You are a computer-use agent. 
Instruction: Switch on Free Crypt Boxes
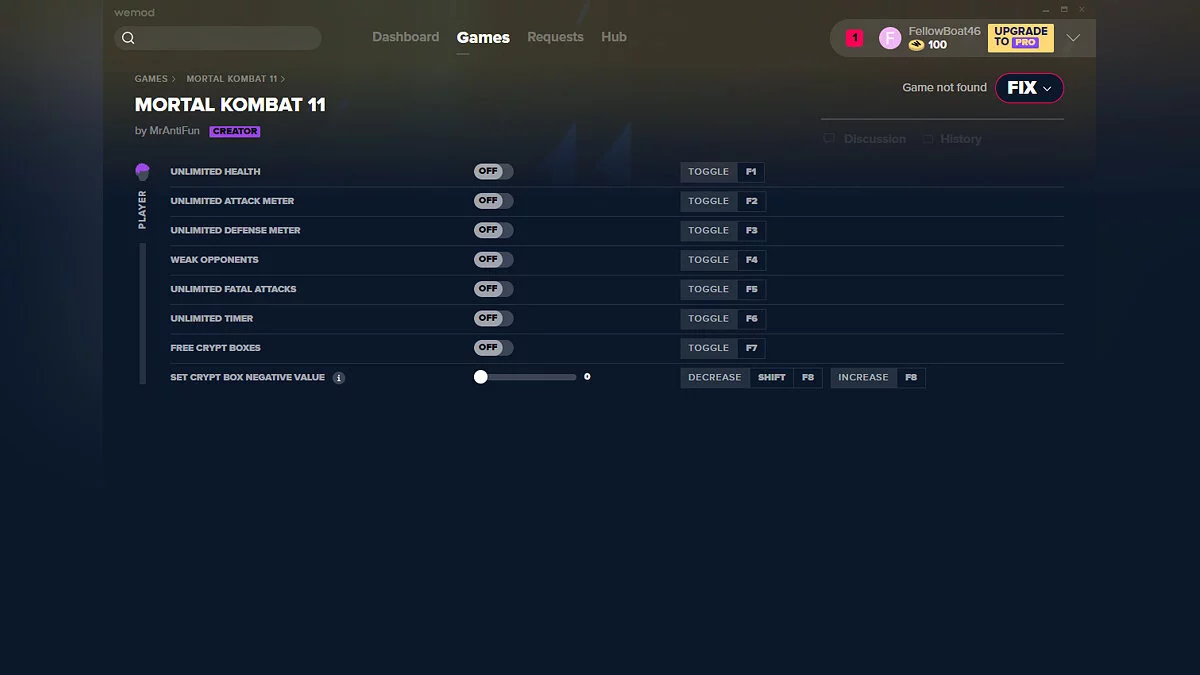click(x=493, y=348)
